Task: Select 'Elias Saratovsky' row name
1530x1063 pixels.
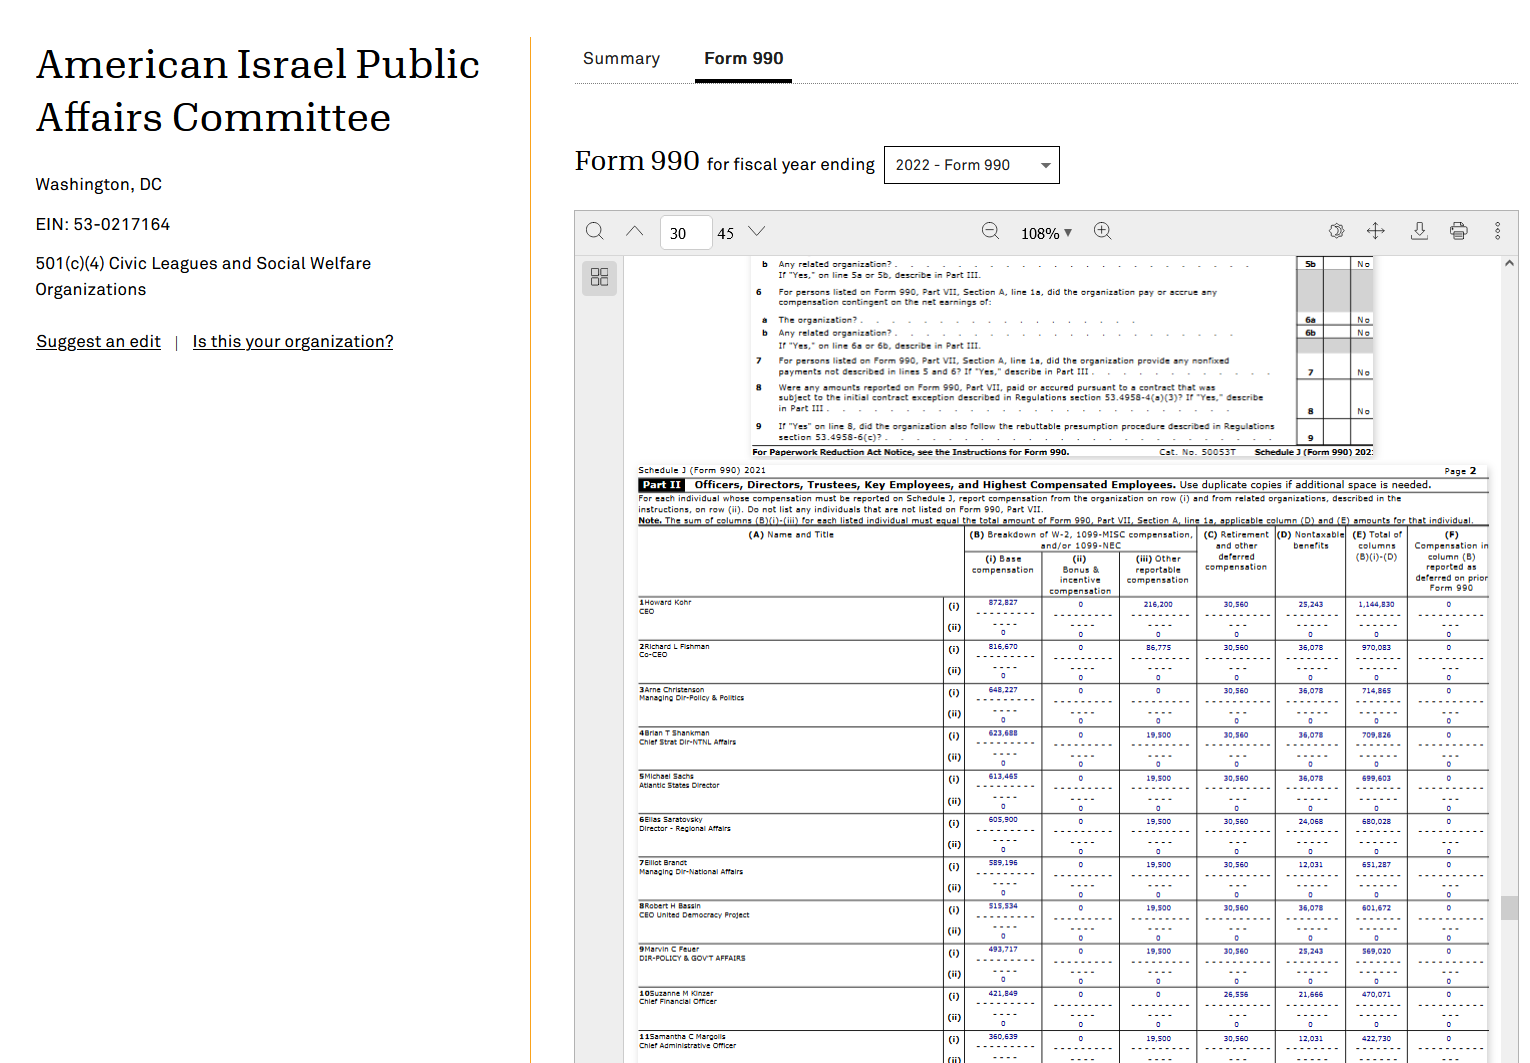Action: click(x=673, y=819)
